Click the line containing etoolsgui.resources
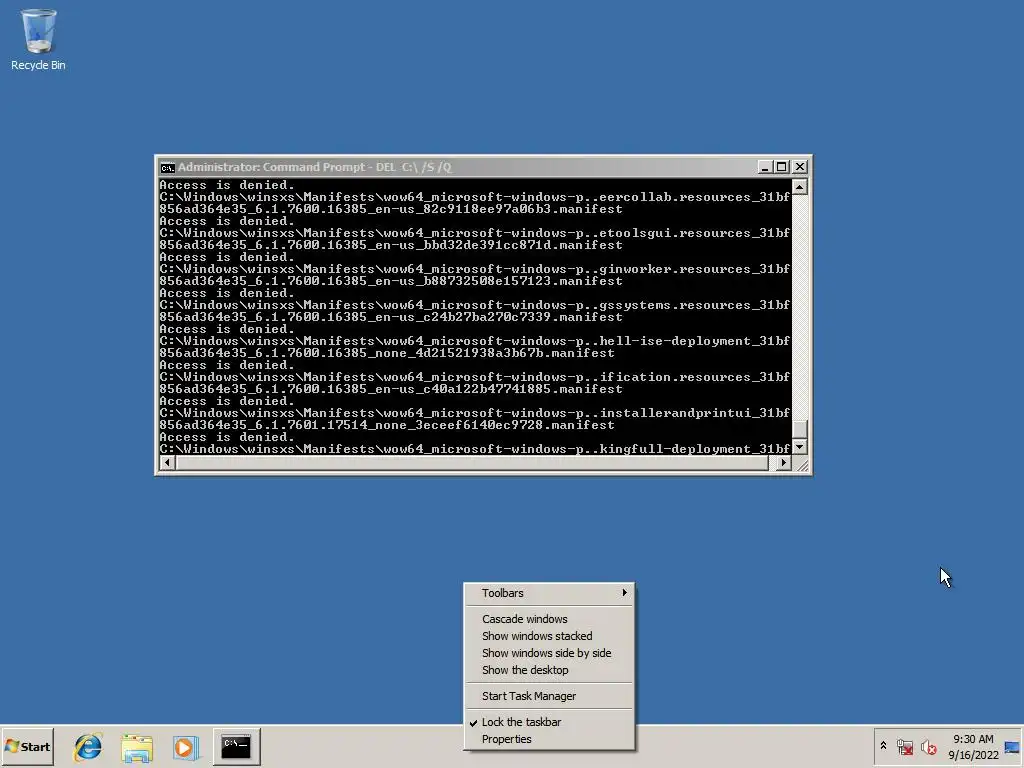This screenshot has width=1024, height=768. (474, 233)
